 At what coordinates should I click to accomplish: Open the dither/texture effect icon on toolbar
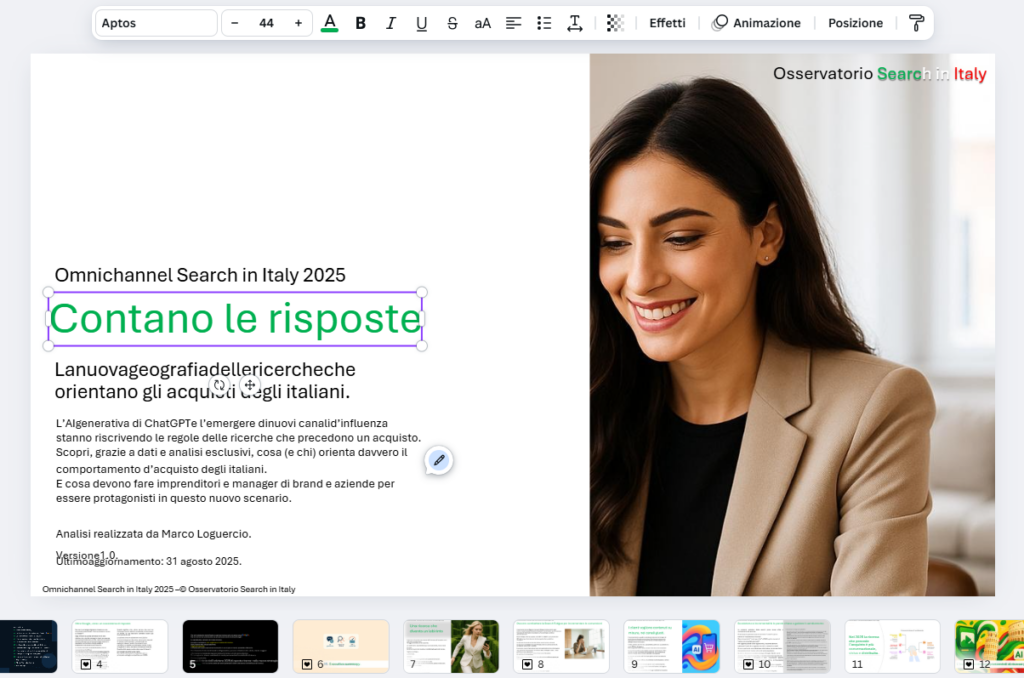point(614,23)
